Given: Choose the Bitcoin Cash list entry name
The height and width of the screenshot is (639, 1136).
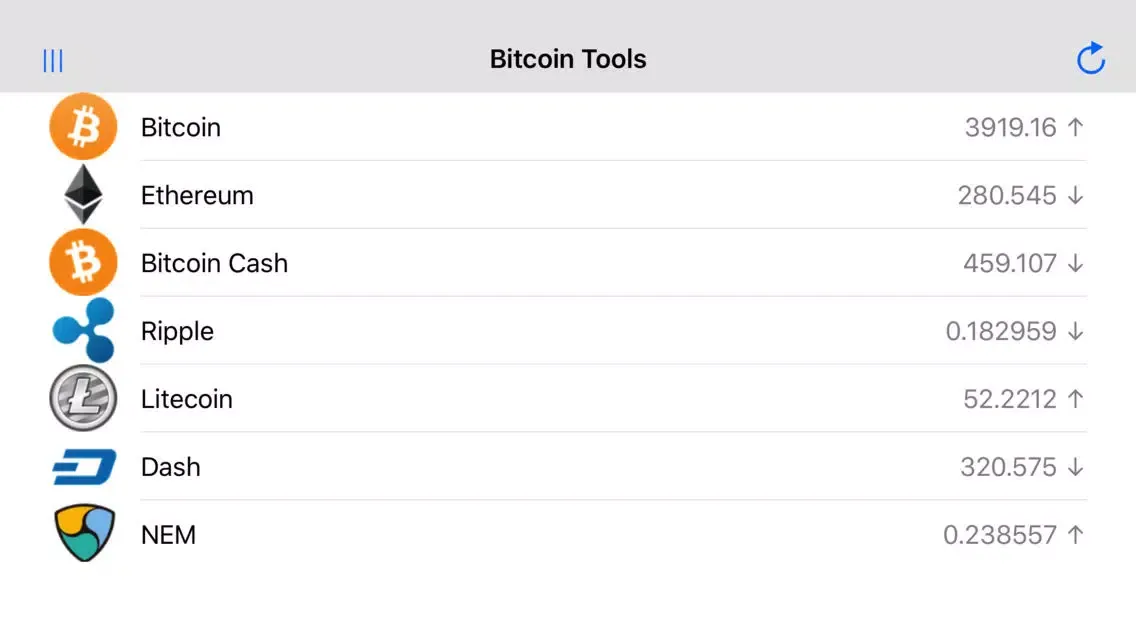Looking at the screenshot, I should tap(214, 263).
